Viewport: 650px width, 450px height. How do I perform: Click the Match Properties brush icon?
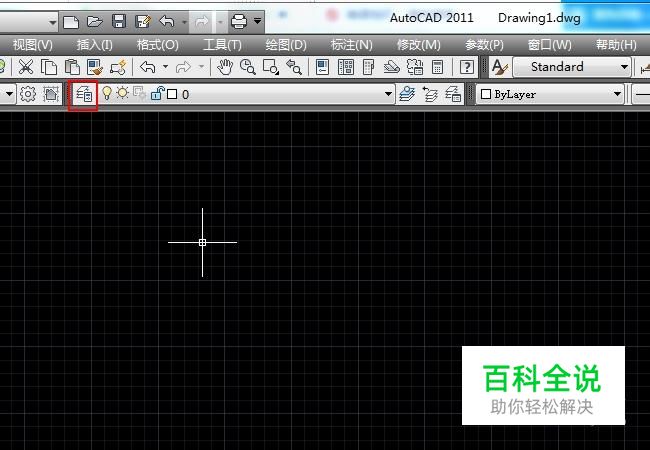(95, 67)
